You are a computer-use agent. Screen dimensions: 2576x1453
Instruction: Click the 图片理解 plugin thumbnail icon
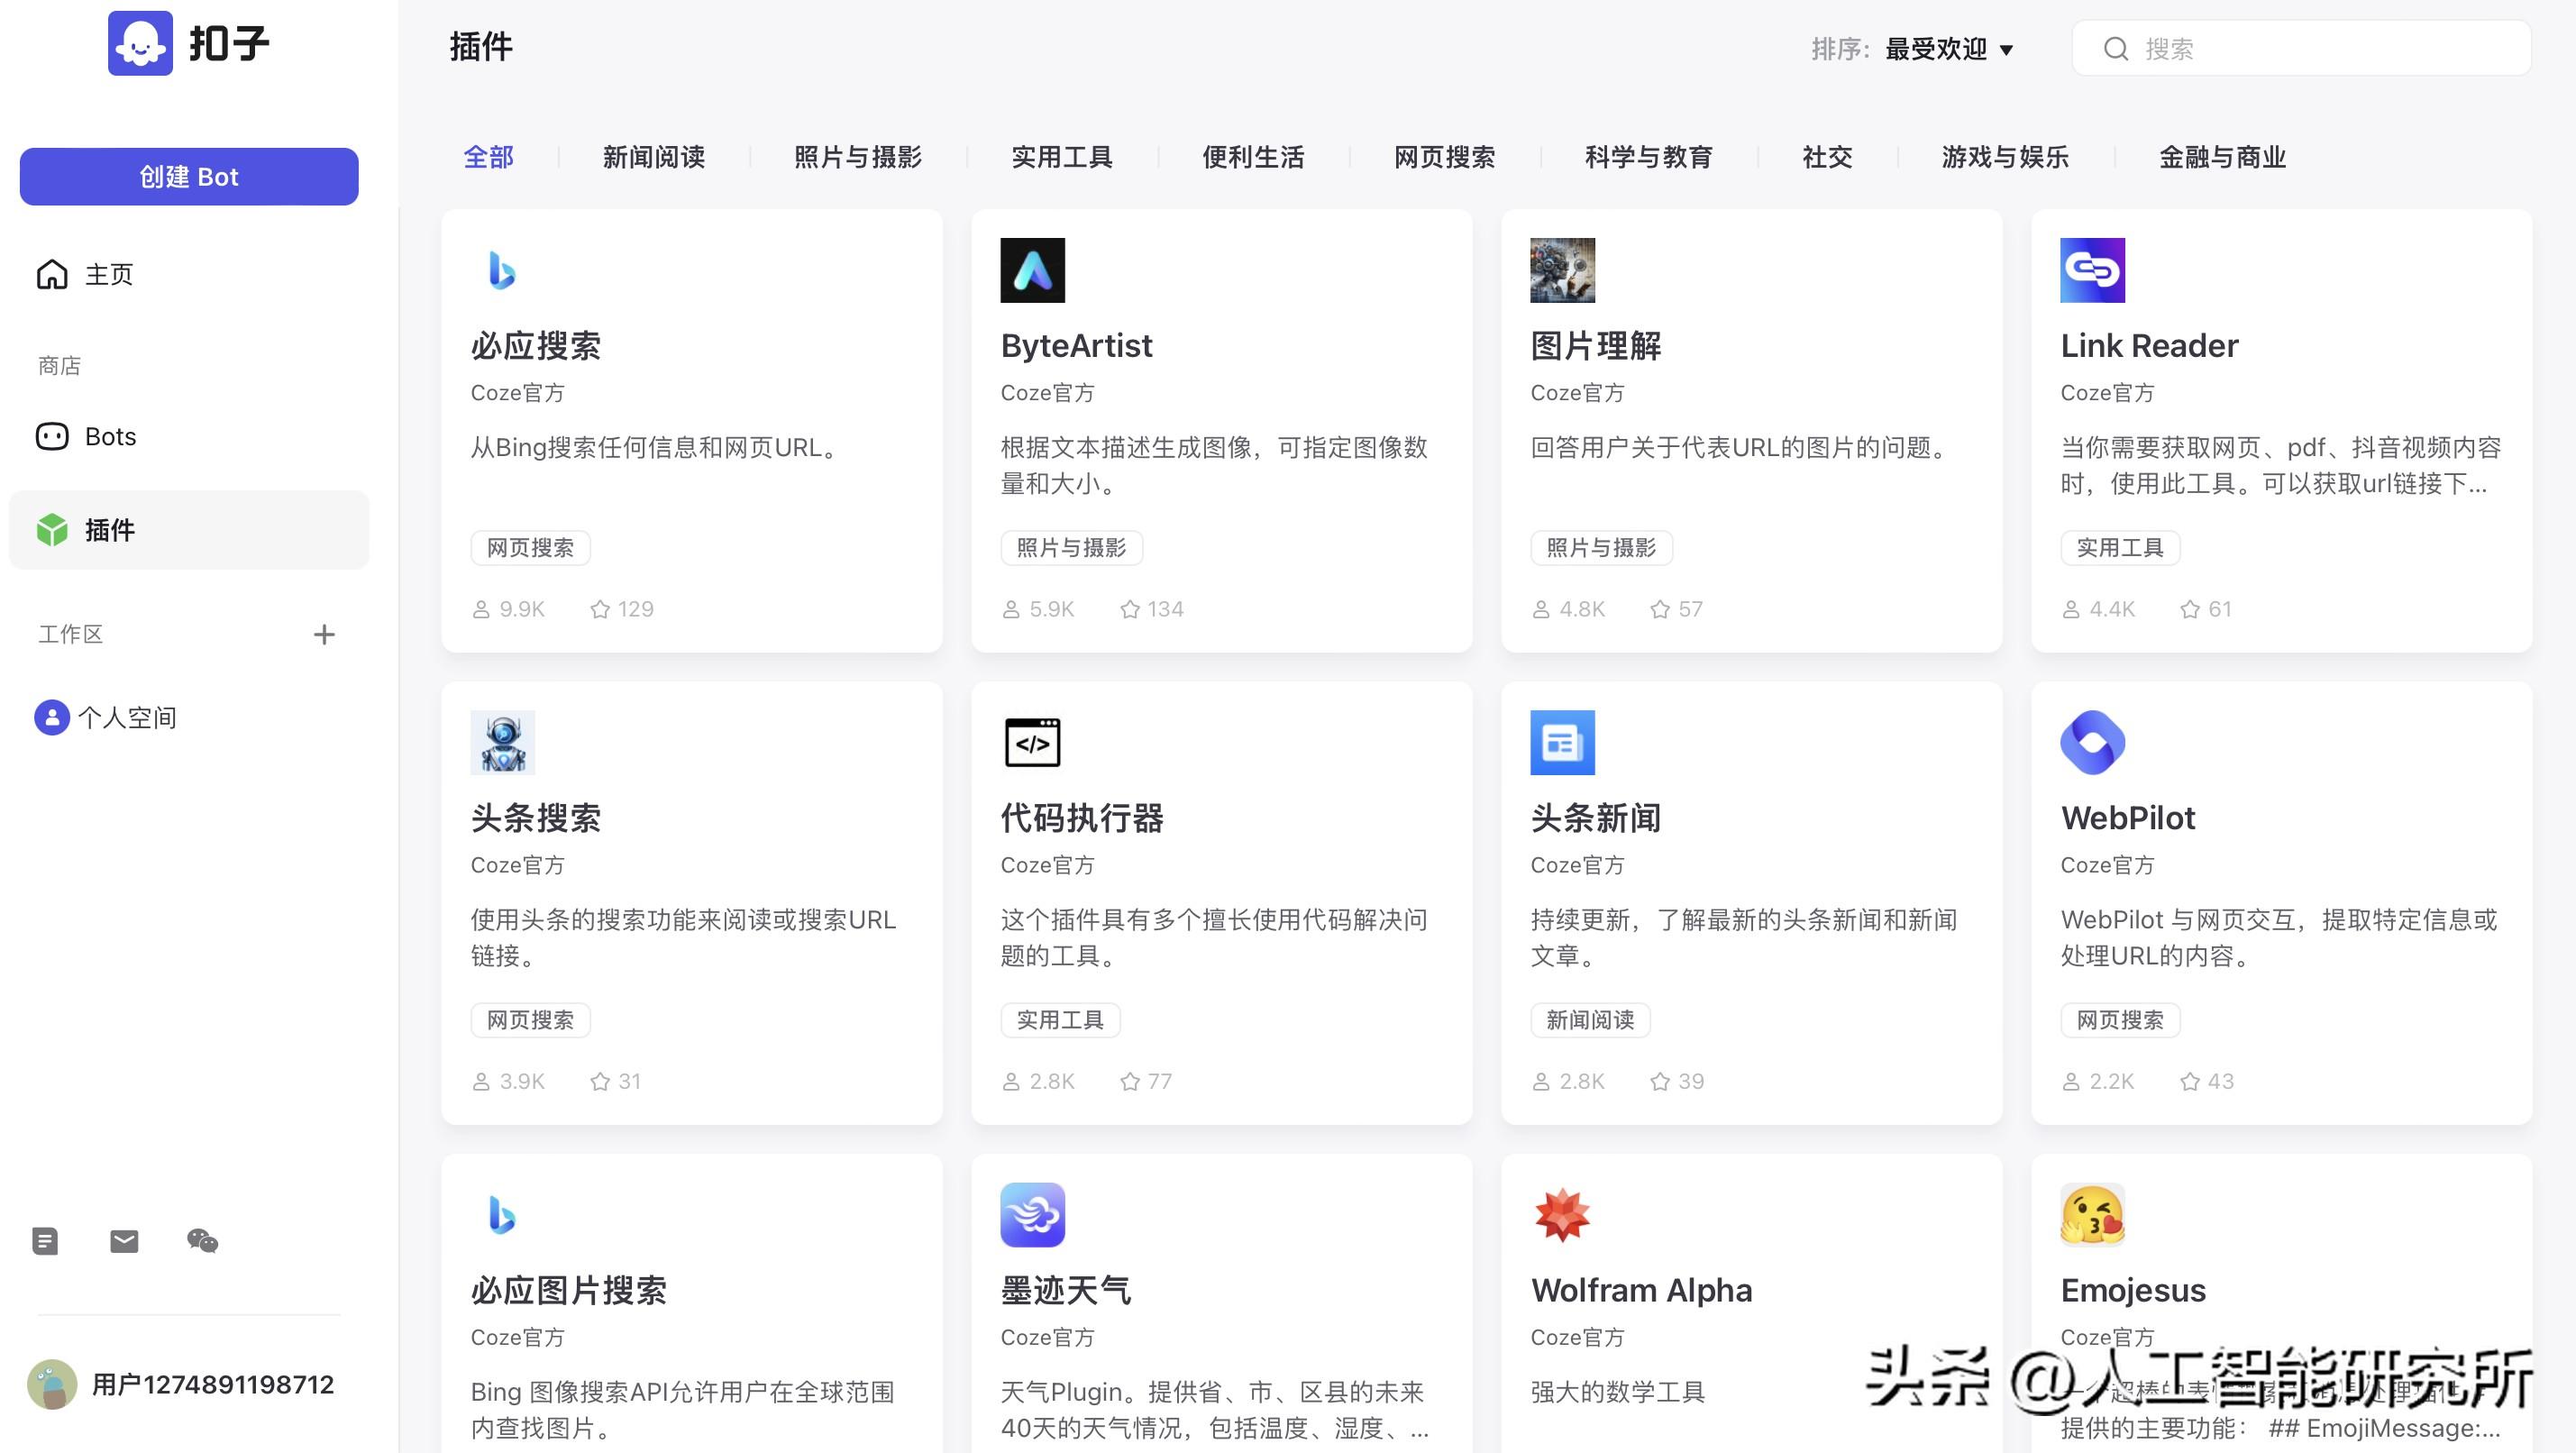pyautogui.click(x=1562, y=270)
